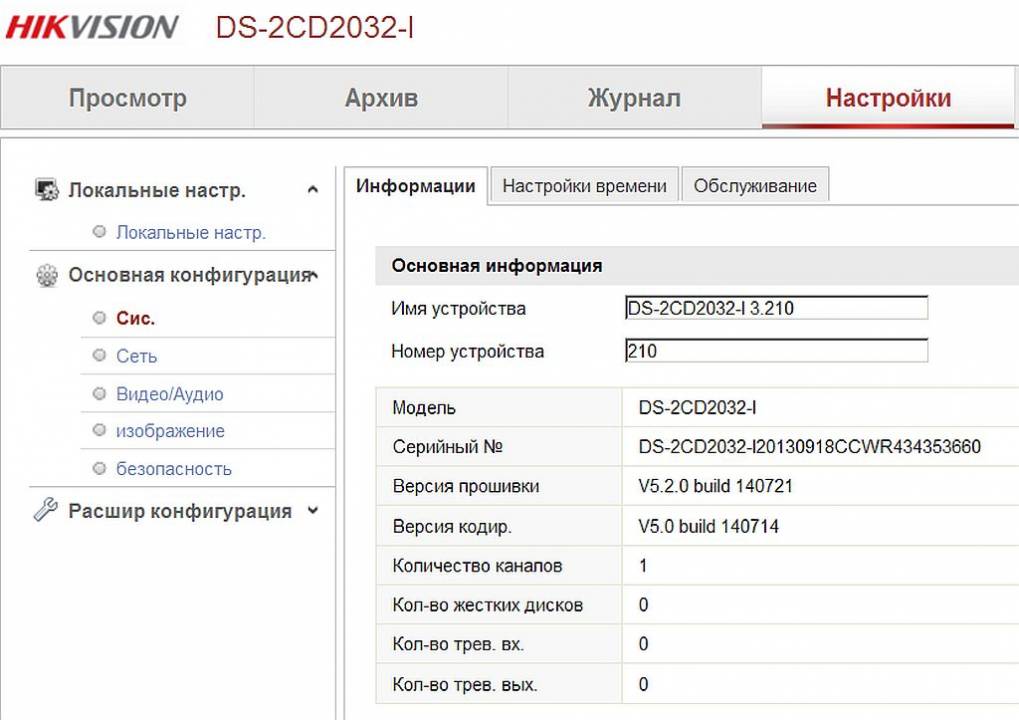Open the Локальные настр. link in sidebar
The width and height of the screenshot is (1019, 720).
click(191, 233)
